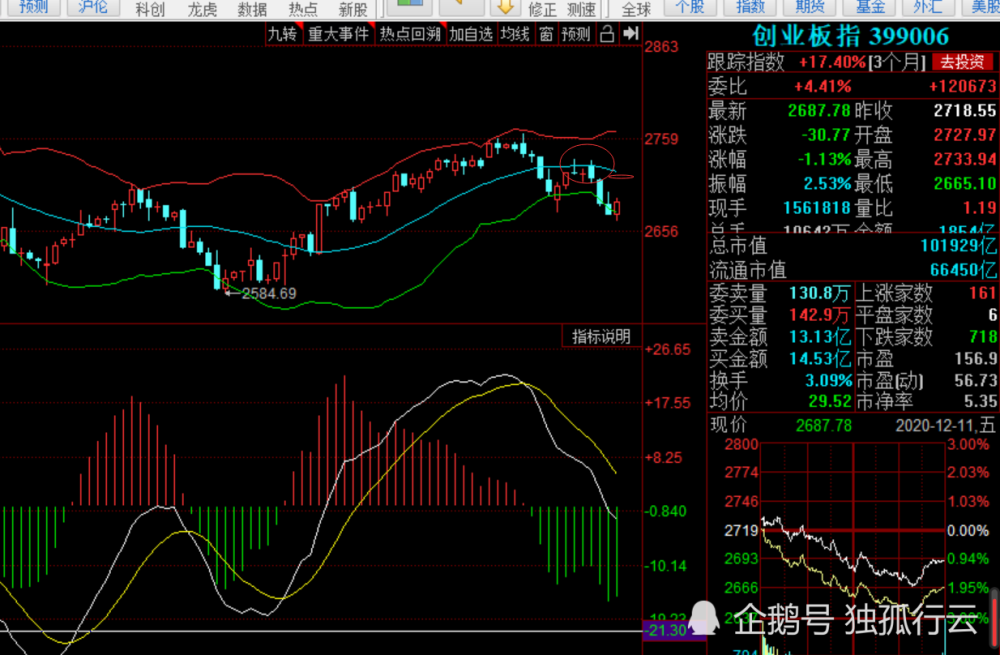
Task: Open the 九转 indicator
Action: click(283, 34)
